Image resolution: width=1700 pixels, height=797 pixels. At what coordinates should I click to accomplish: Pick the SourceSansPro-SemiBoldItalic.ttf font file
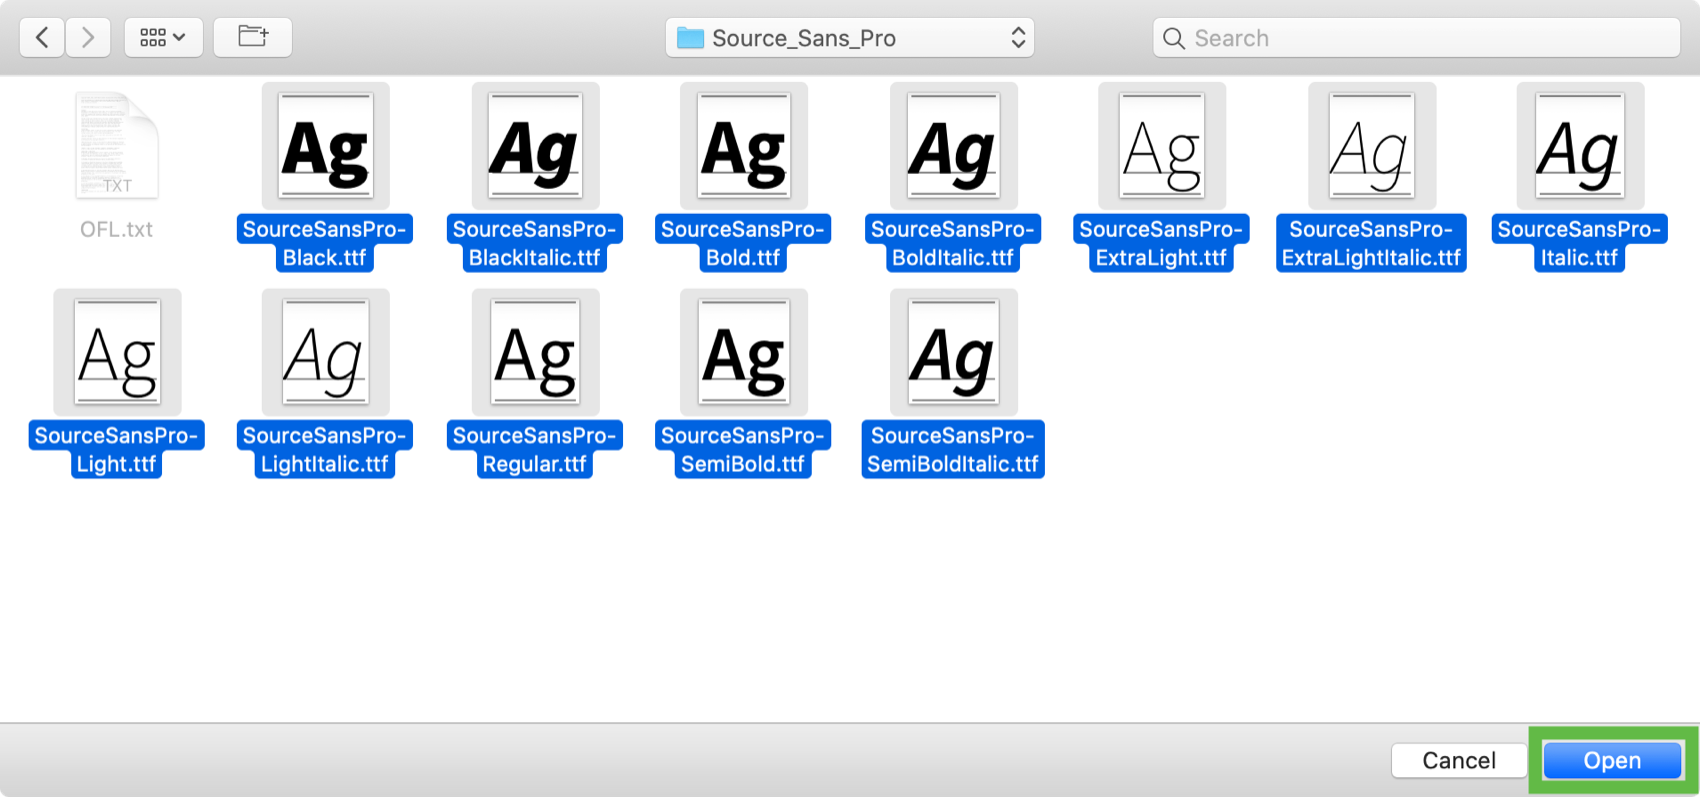(x=953, y=352)
